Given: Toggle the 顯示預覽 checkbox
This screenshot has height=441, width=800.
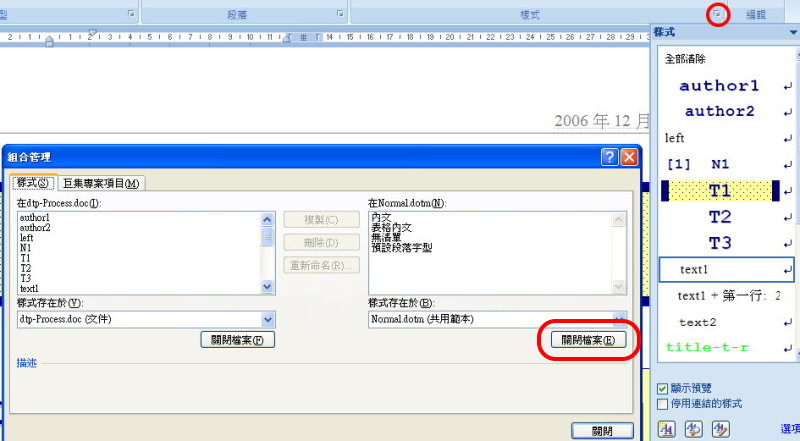Looking at the screenshot, I should [x=663, y=388].
